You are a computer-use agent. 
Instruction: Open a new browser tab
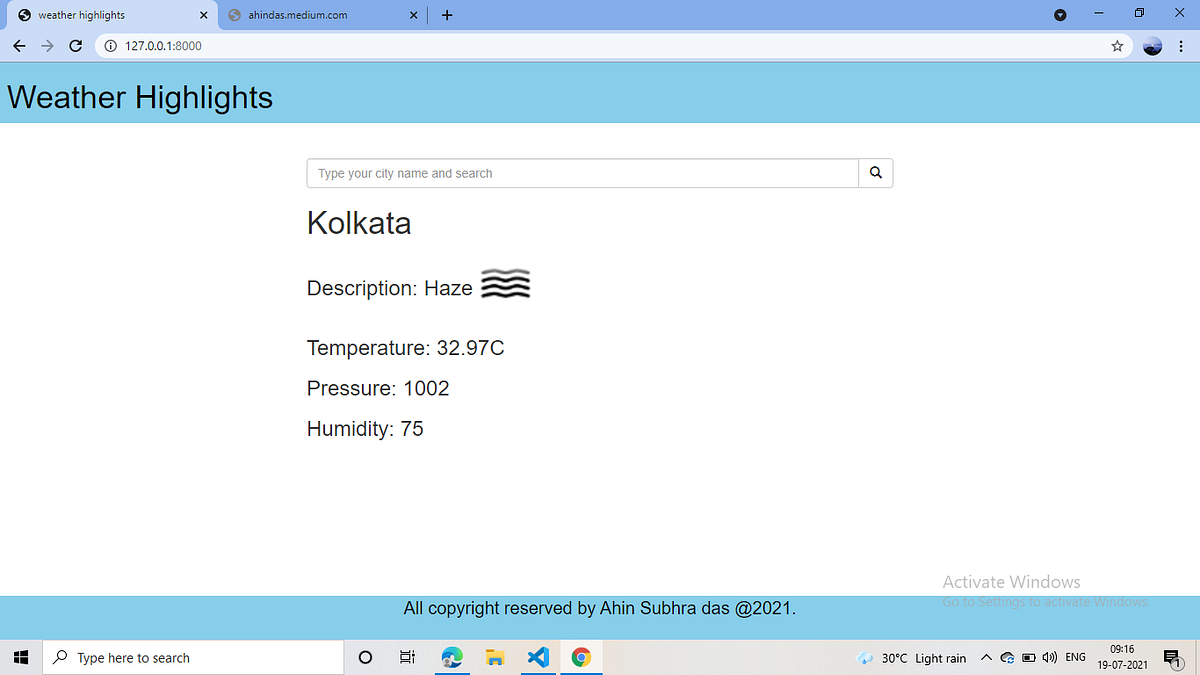(446, 15)
